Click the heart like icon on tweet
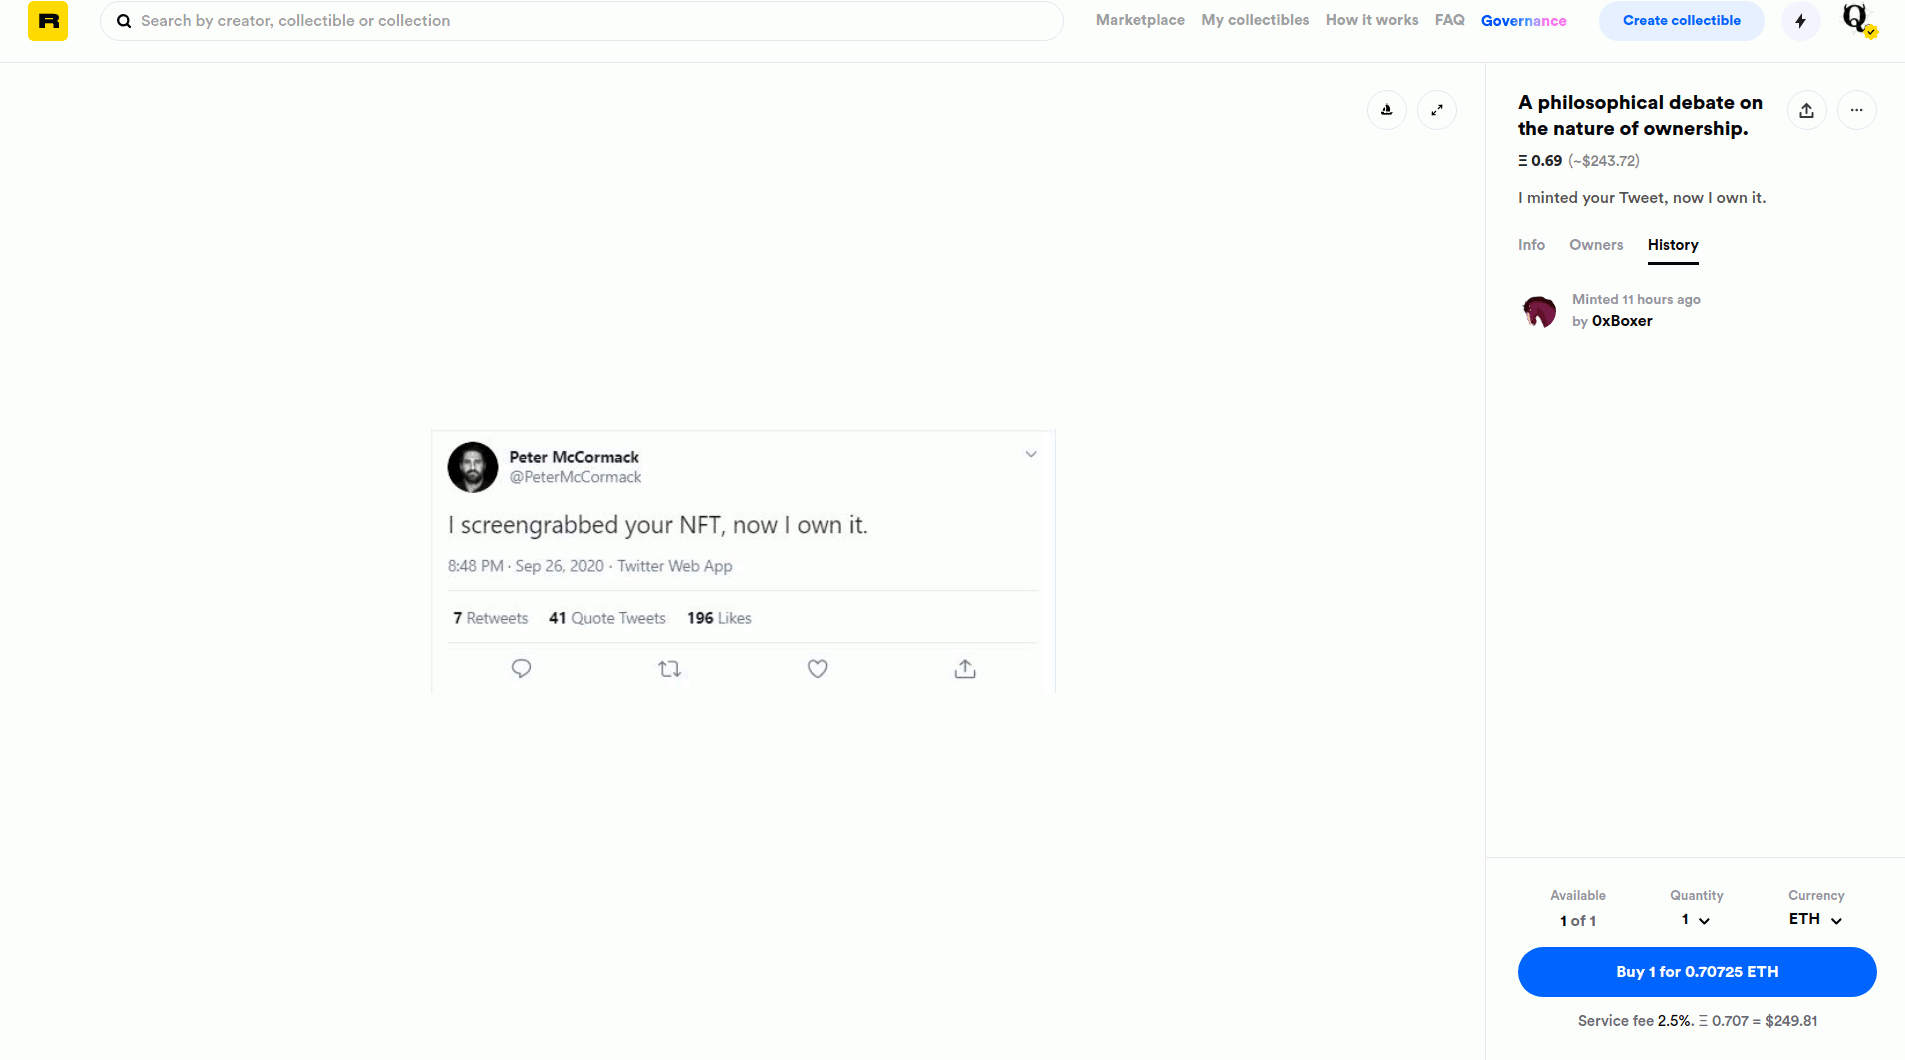The width and height of the screenshot is (1905, 1060). [x=817, y=669]
